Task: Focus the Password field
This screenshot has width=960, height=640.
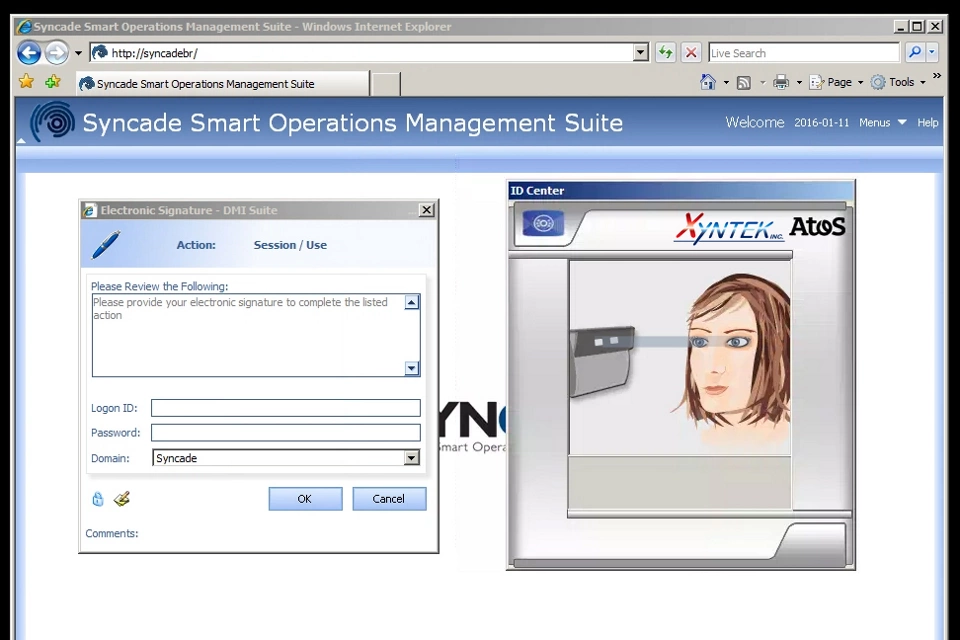Action: coord(285,432)
